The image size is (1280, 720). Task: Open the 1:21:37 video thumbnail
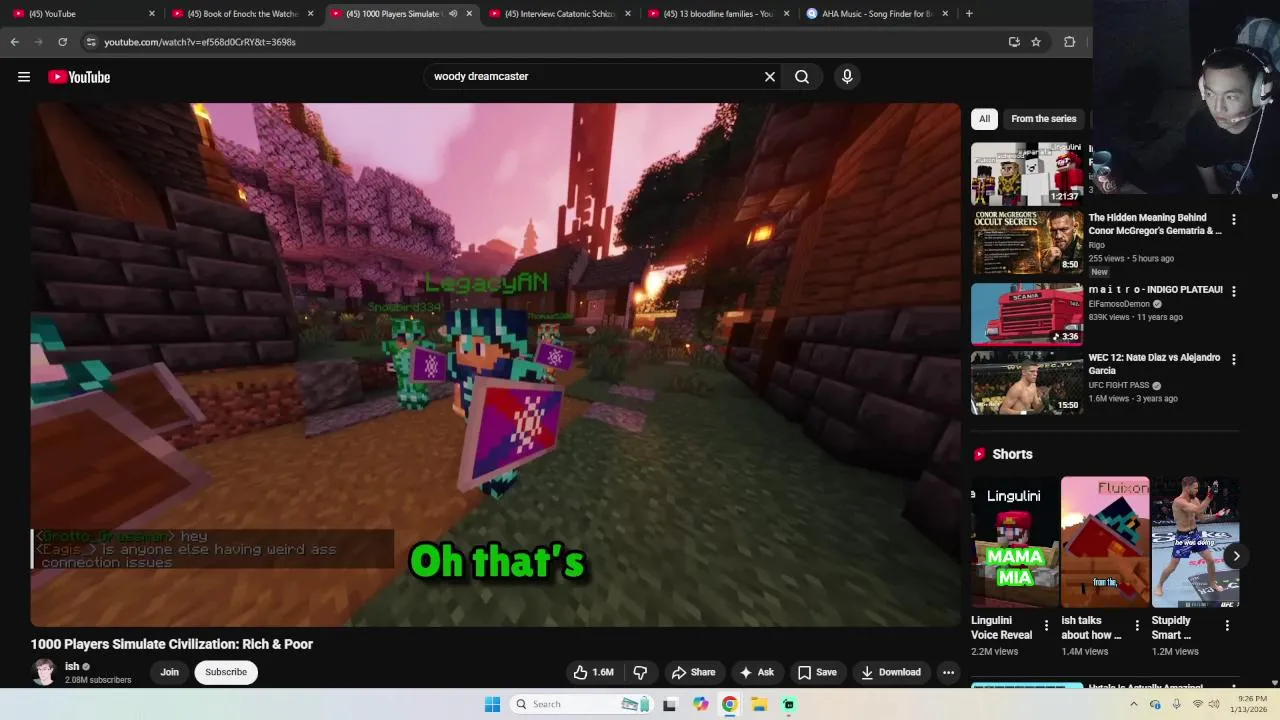click(1027, 174)
